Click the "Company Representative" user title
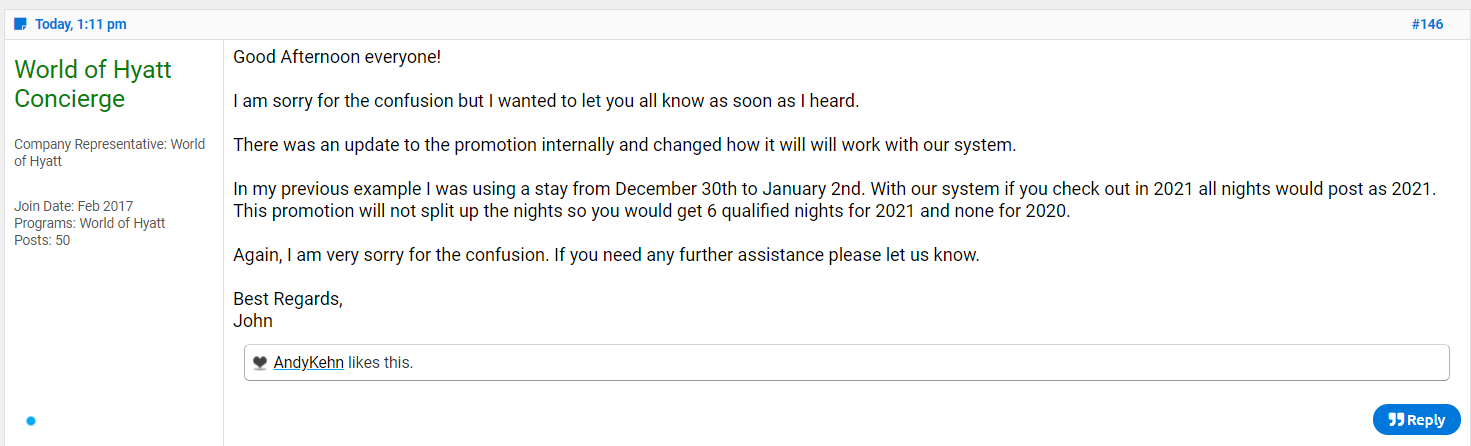The width and height of the screenshot is (1471, 446). coord(110,152)
